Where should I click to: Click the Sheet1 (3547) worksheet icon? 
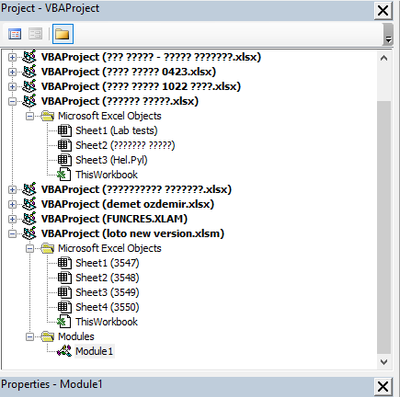tap(64, 263)
